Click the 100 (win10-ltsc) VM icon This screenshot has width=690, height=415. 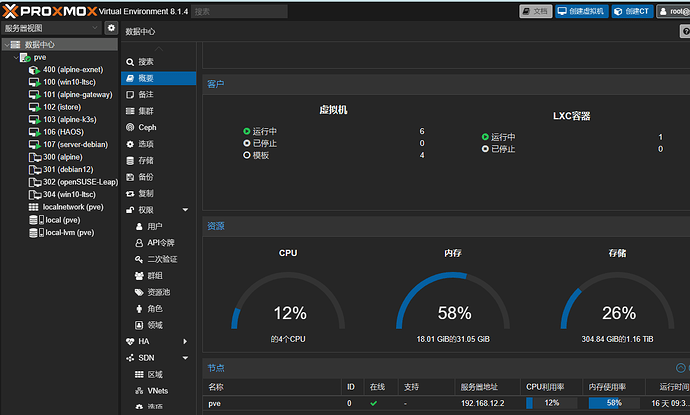tap(34, 82)
